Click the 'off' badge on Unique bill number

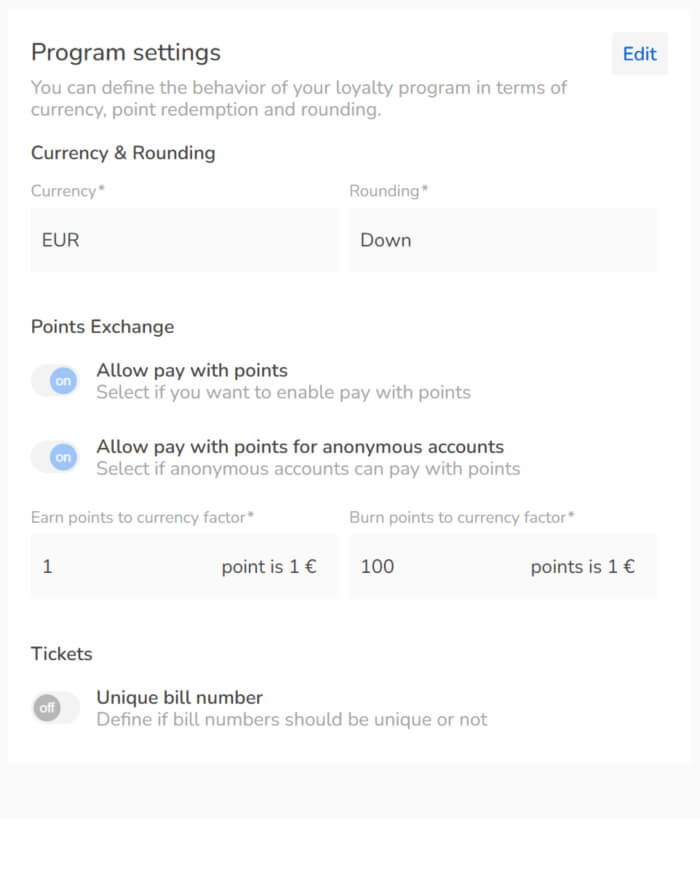click(x=47, y=707)
